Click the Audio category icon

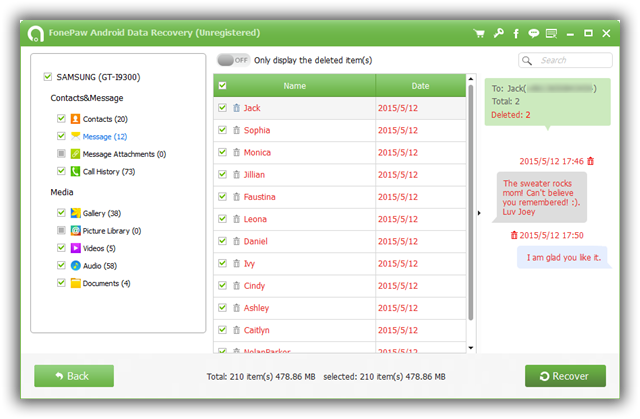tap(76, 266)
